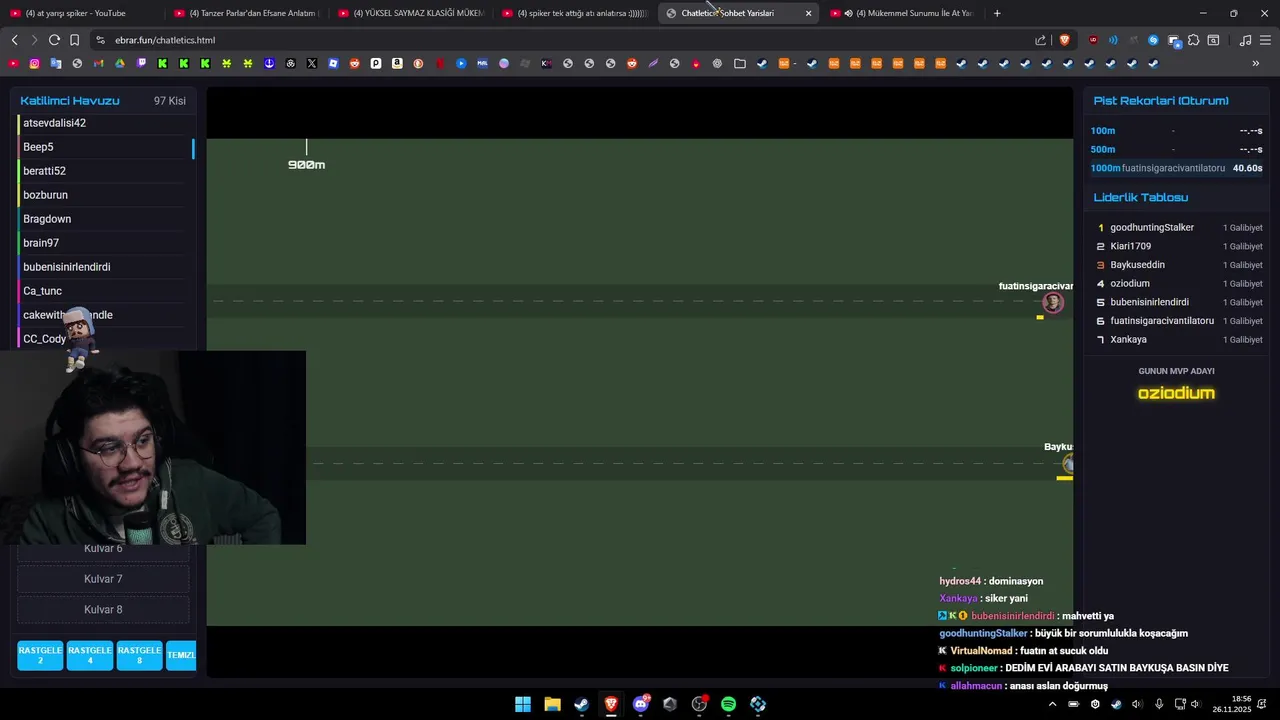The height and width of the screenshot is (720, 1280).
Task: Open Discord from the taskbar
Action: [x=641, y=704]
